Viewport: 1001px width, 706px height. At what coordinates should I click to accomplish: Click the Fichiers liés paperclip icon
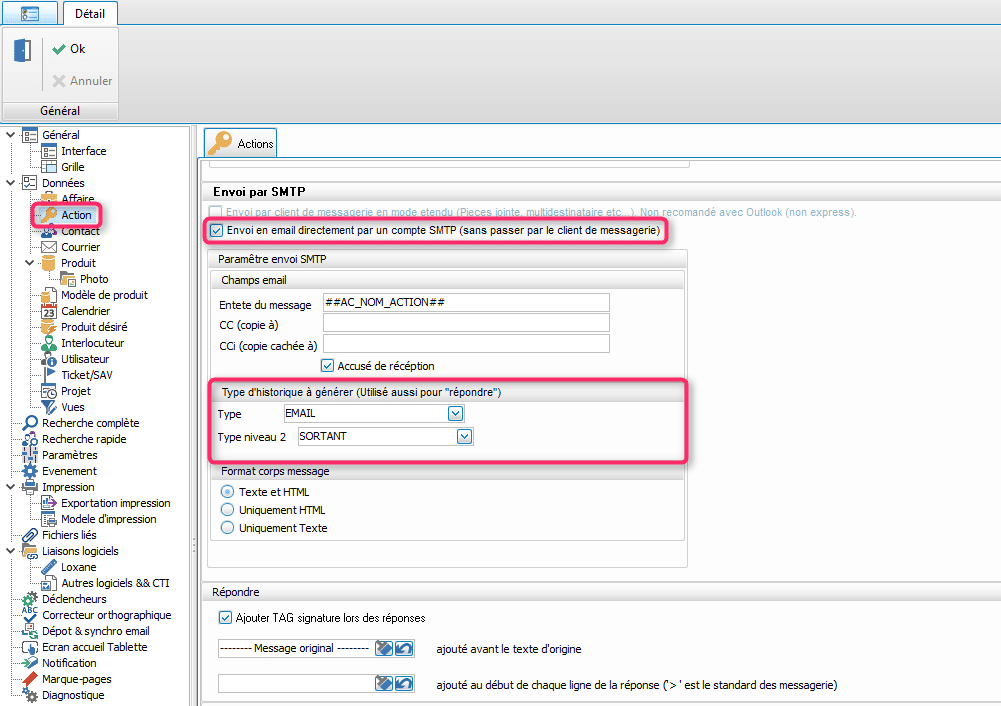[30, 535]
